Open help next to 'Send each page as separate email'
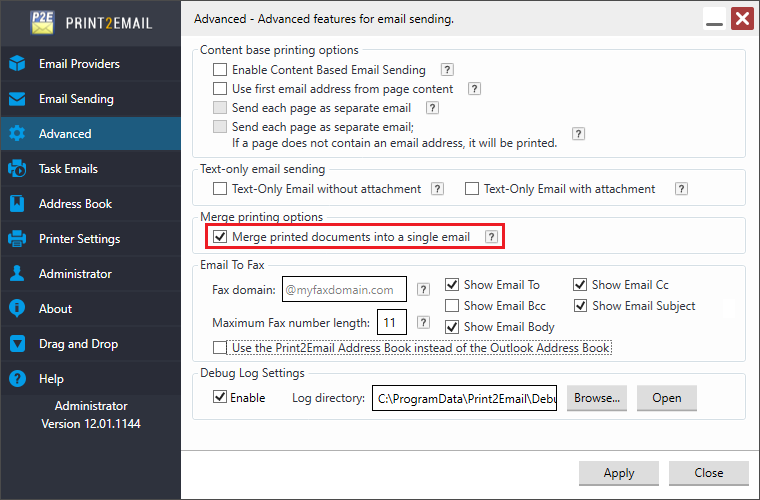 (x=432, y=108)
